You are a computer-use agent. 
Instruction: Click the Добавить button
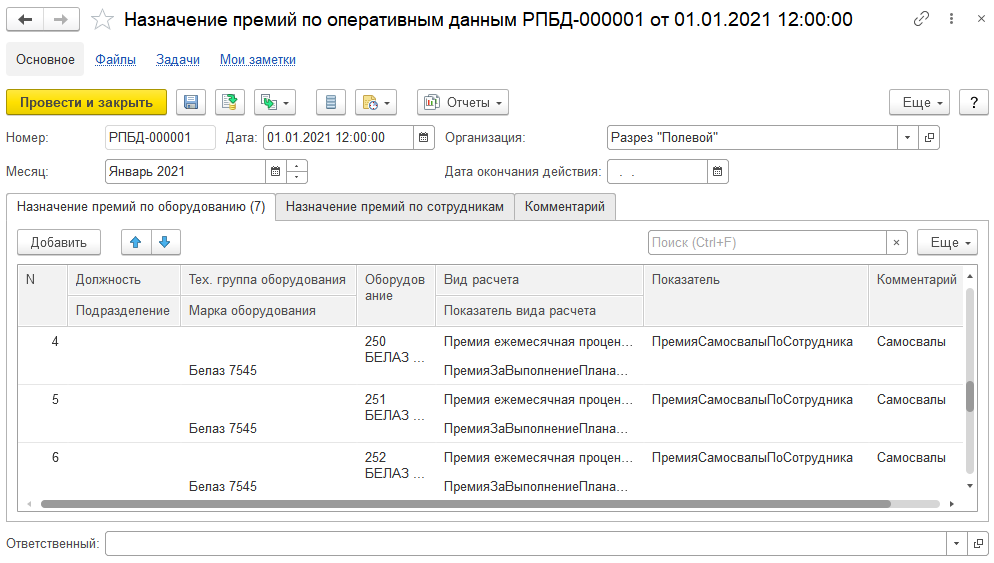(58, 242)
